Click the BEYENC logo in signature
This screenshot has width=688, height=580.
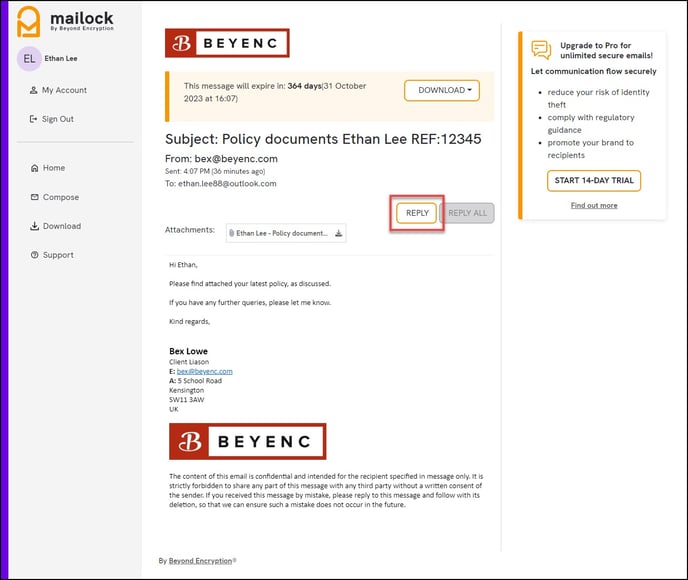point(247,441)
